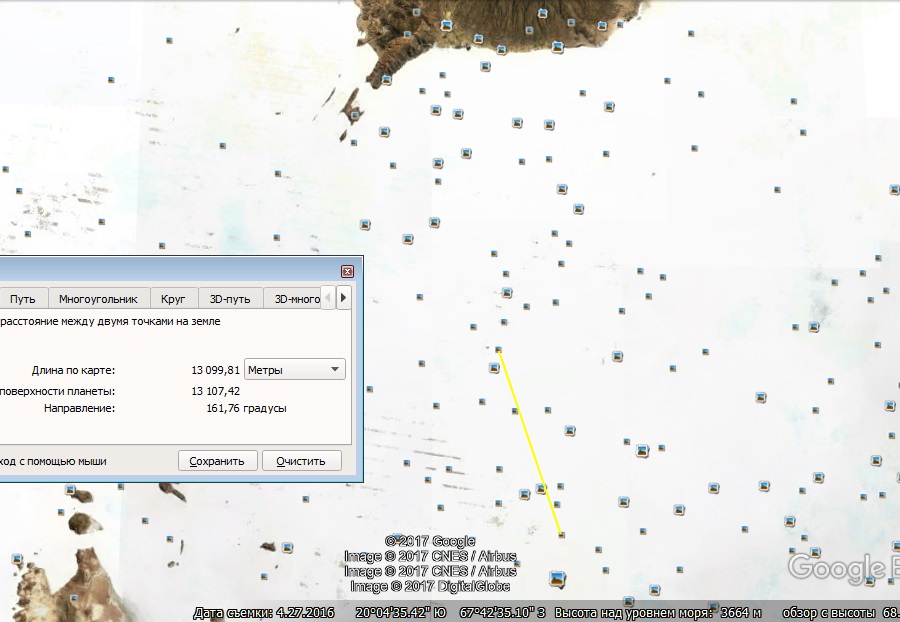Close the ruler dialog window
This screenshot has width=900, height=622.
click(347, 271)
